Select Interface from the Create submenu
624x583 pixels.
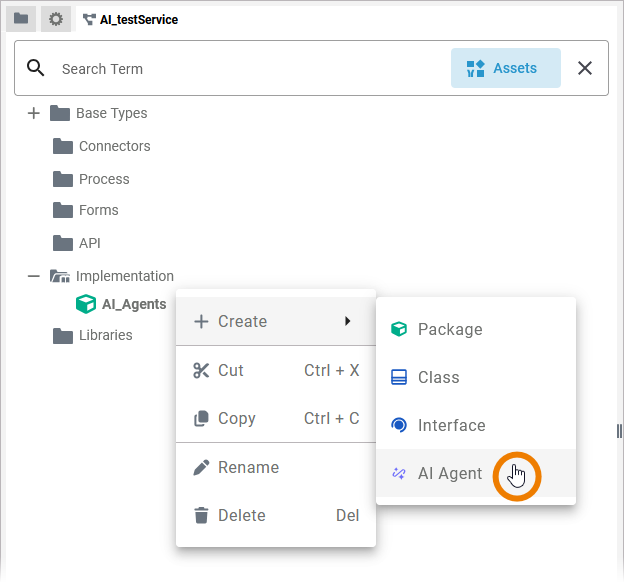coord(451,425)
